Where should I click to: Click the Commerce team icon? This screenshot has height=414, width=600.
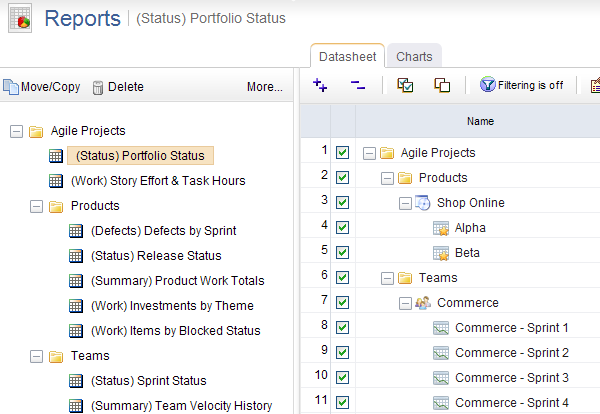click(423, 303)
